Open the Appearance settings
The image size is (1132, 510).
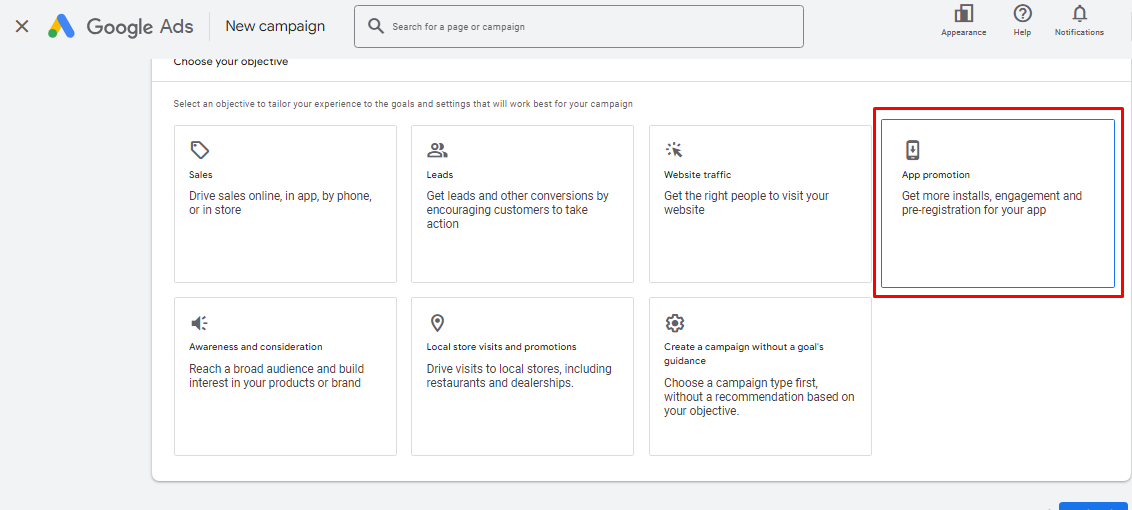(x=963, y=20)
